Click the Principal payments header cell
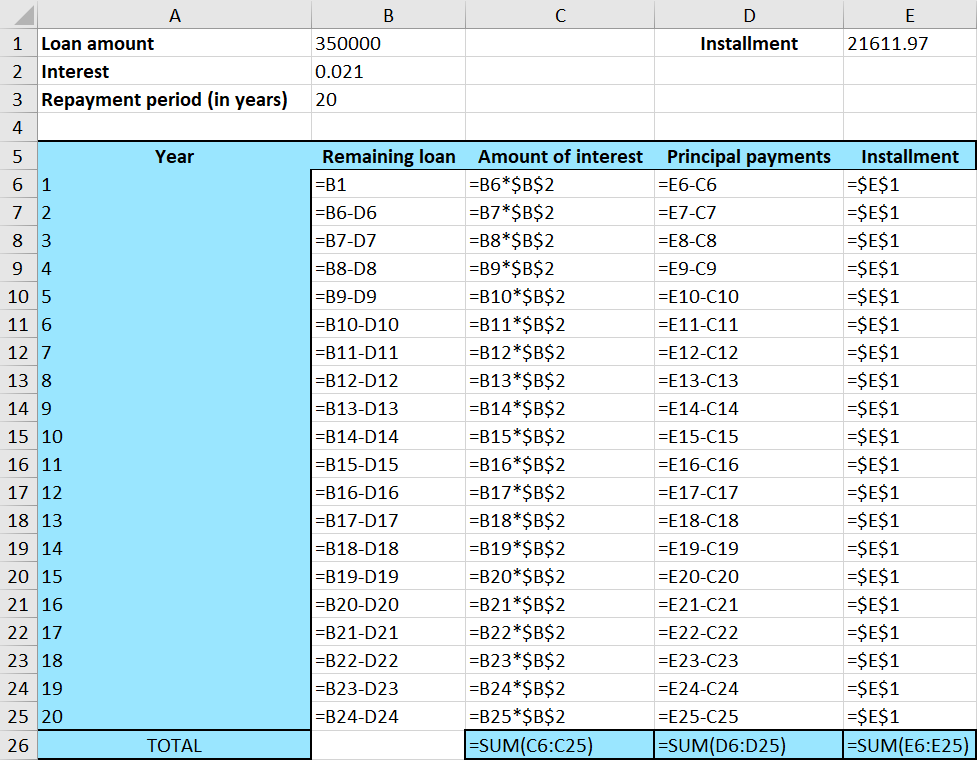The image size is (977, 760). coord(749,156)
